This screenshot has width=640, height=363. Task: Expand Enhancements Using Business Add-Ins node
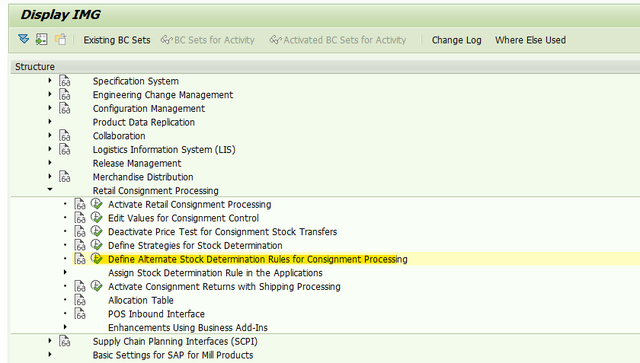point(65,327)
